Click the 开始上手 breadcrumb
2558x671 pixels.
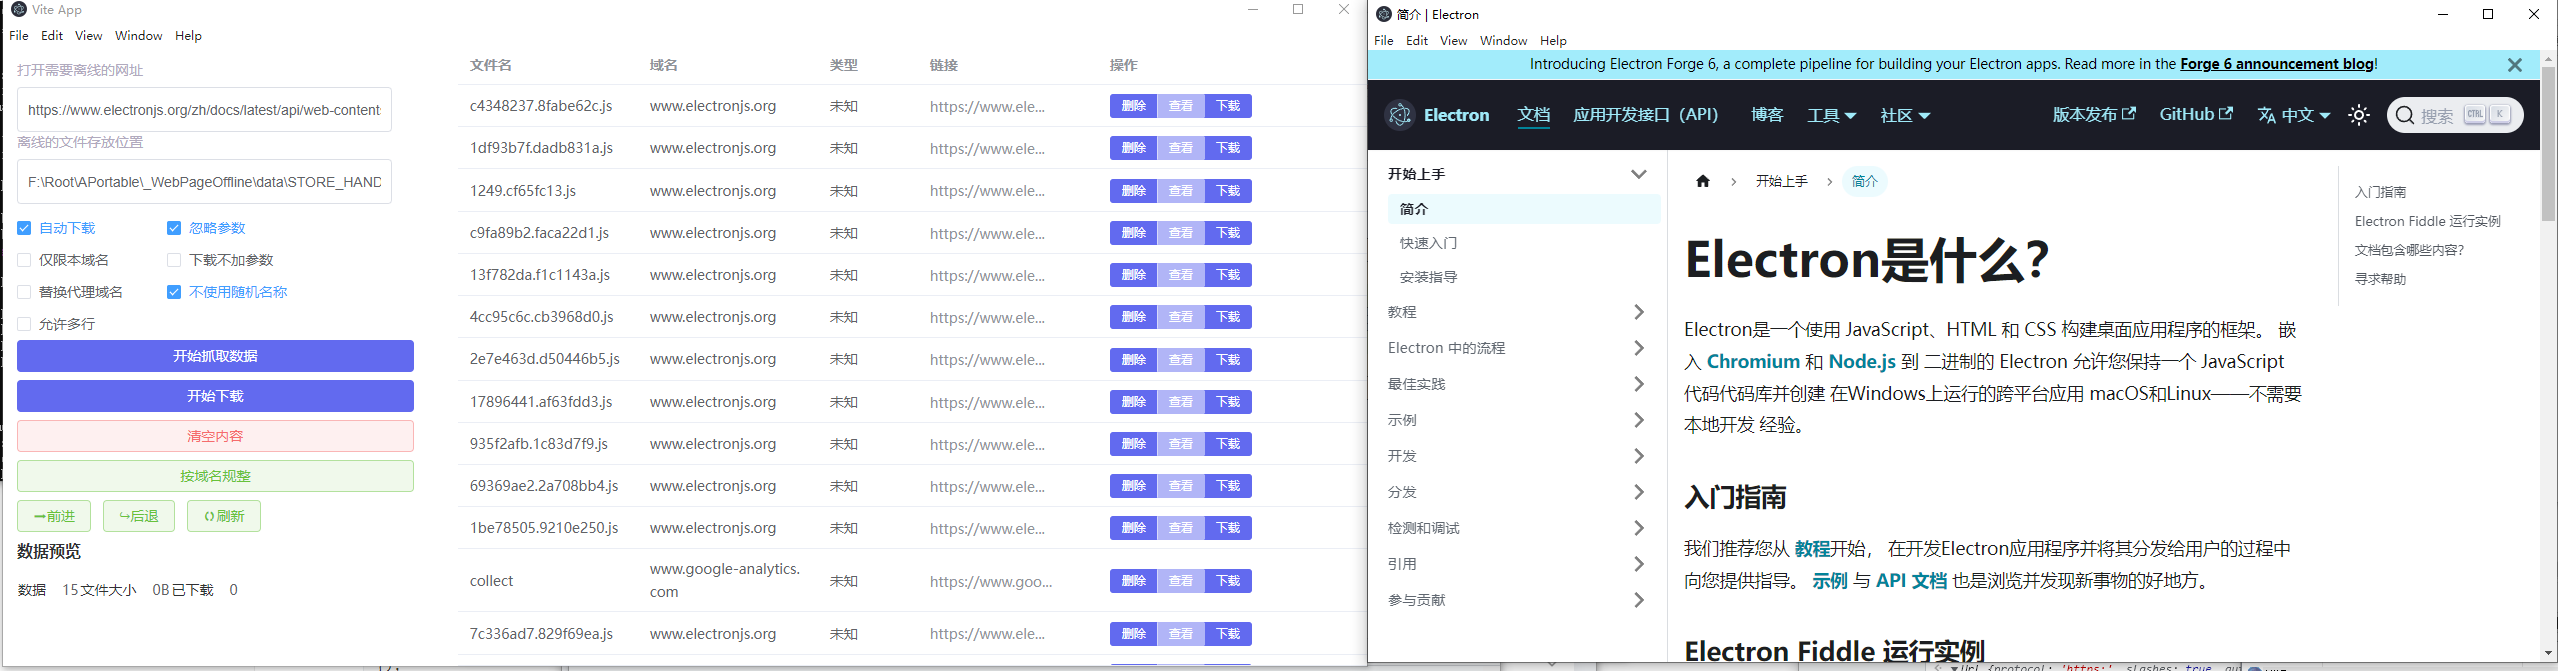click(1781, 181)
